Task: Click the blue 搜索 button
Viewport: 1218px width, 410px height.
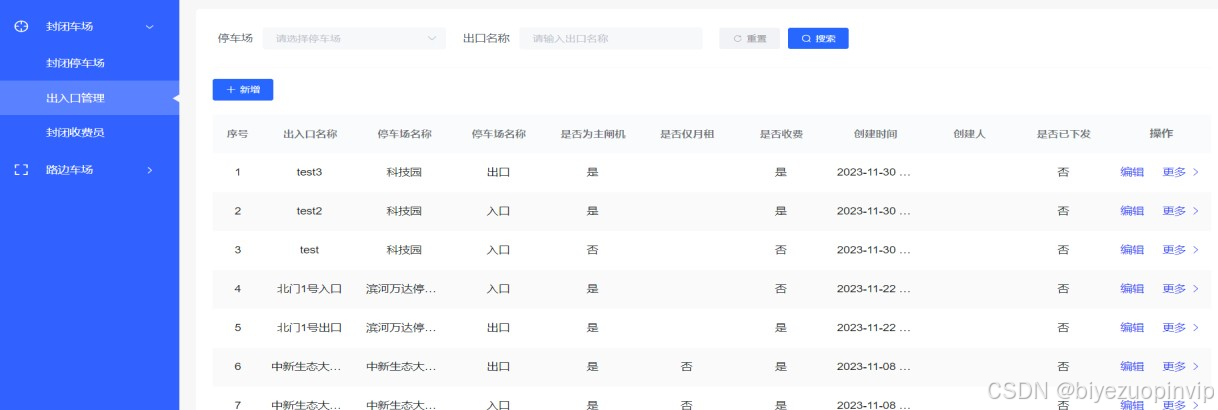Action: point(818,38)
